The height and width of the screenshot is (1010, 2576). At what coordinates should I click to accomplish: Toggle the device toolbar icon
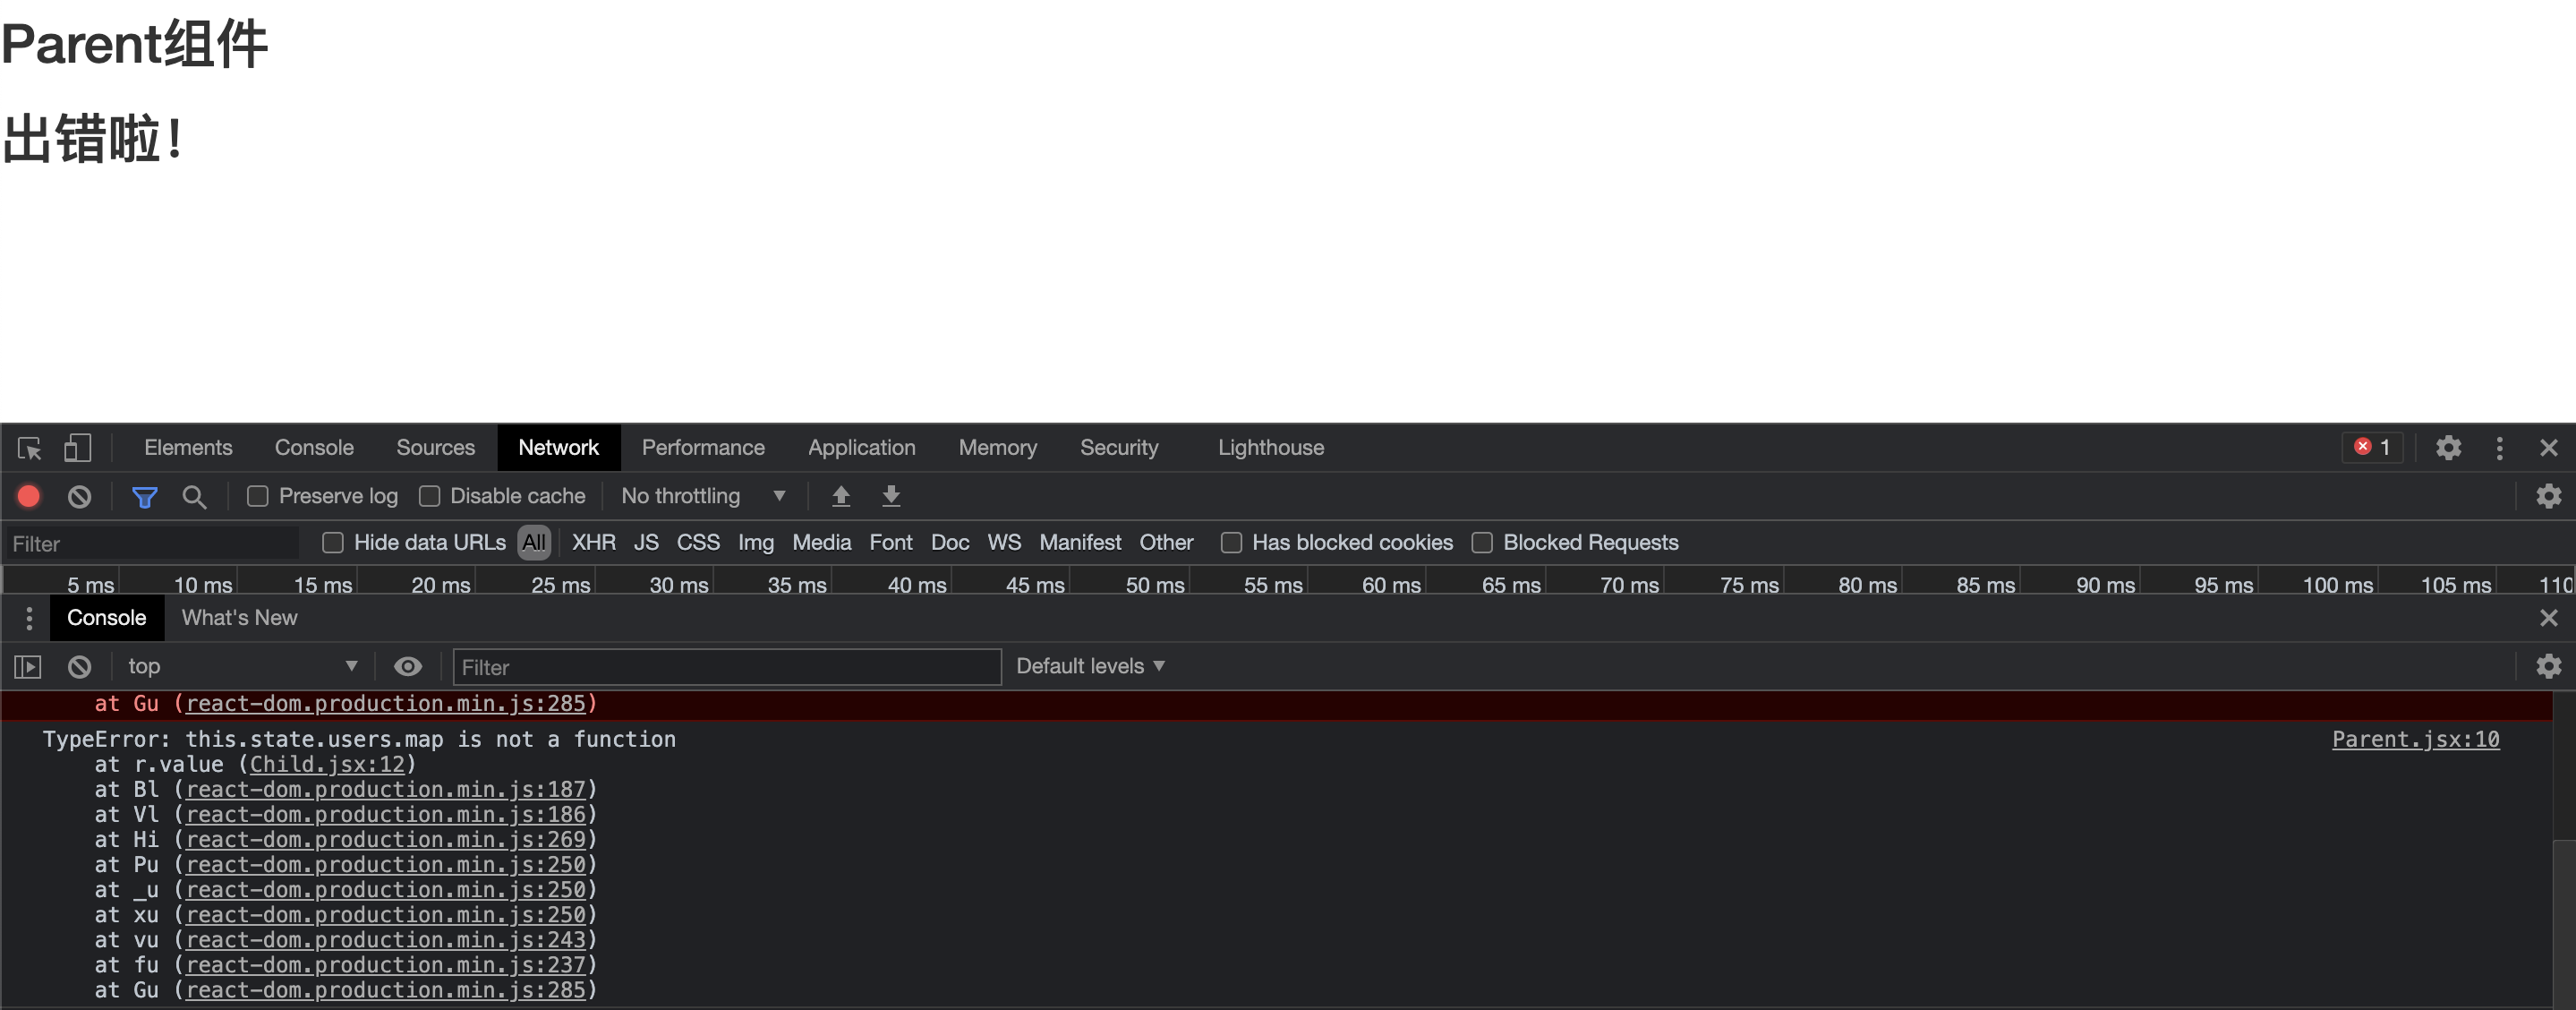pos(77,448)
